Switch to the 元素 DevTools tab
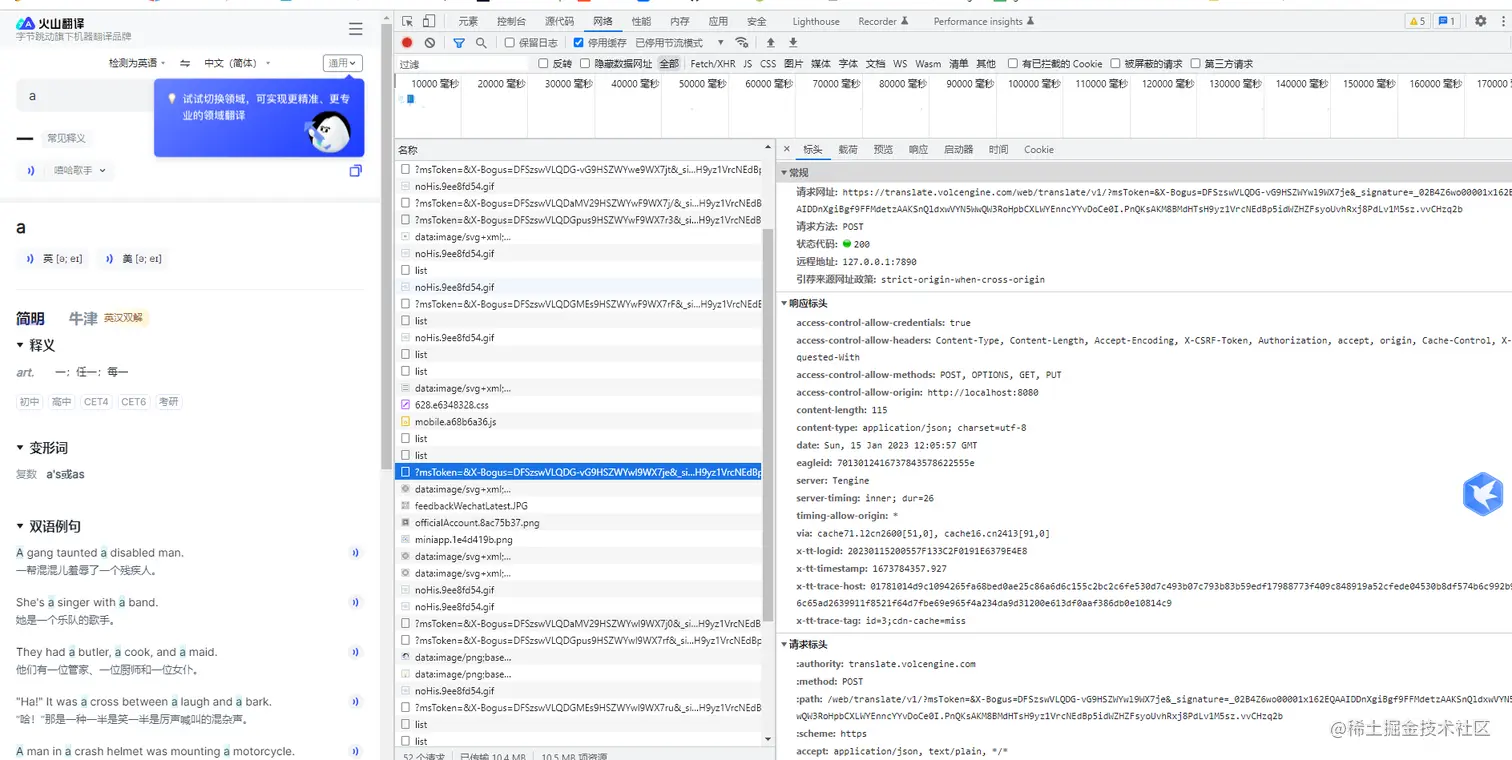 click(x=468, y=21)
